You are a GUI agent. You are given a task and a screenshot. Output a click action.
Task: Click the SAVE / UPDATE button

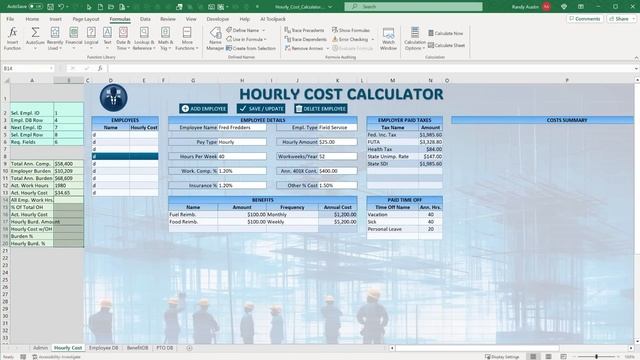tap(261, 109)
